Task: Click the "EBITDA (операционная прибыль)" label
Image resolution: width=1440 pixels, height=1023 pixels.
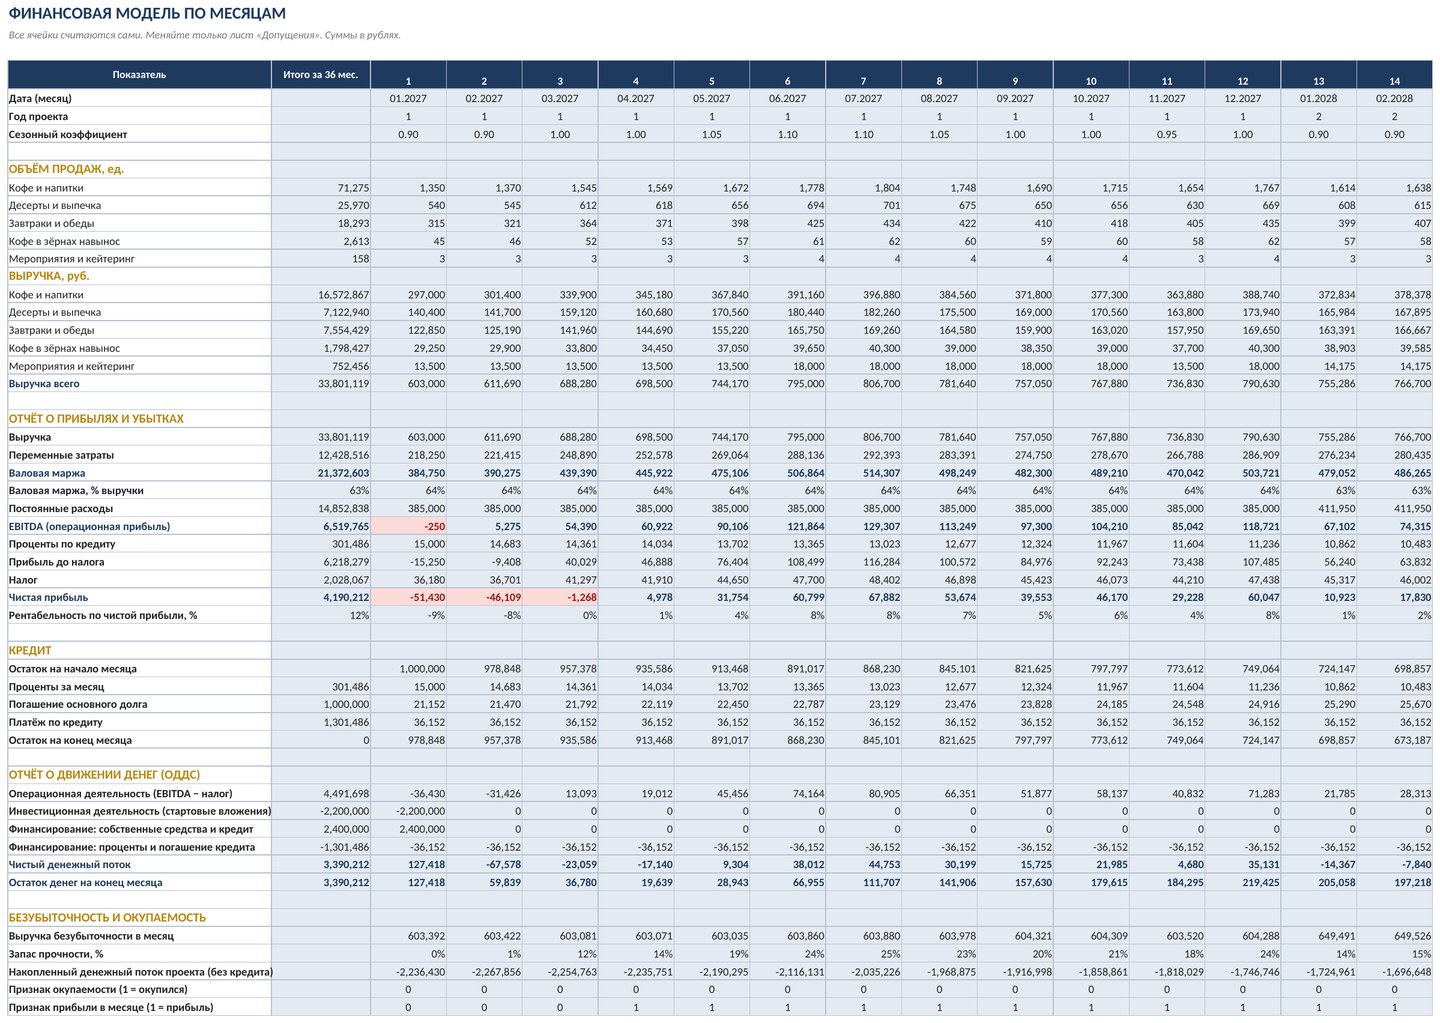Action: (89, 527)
